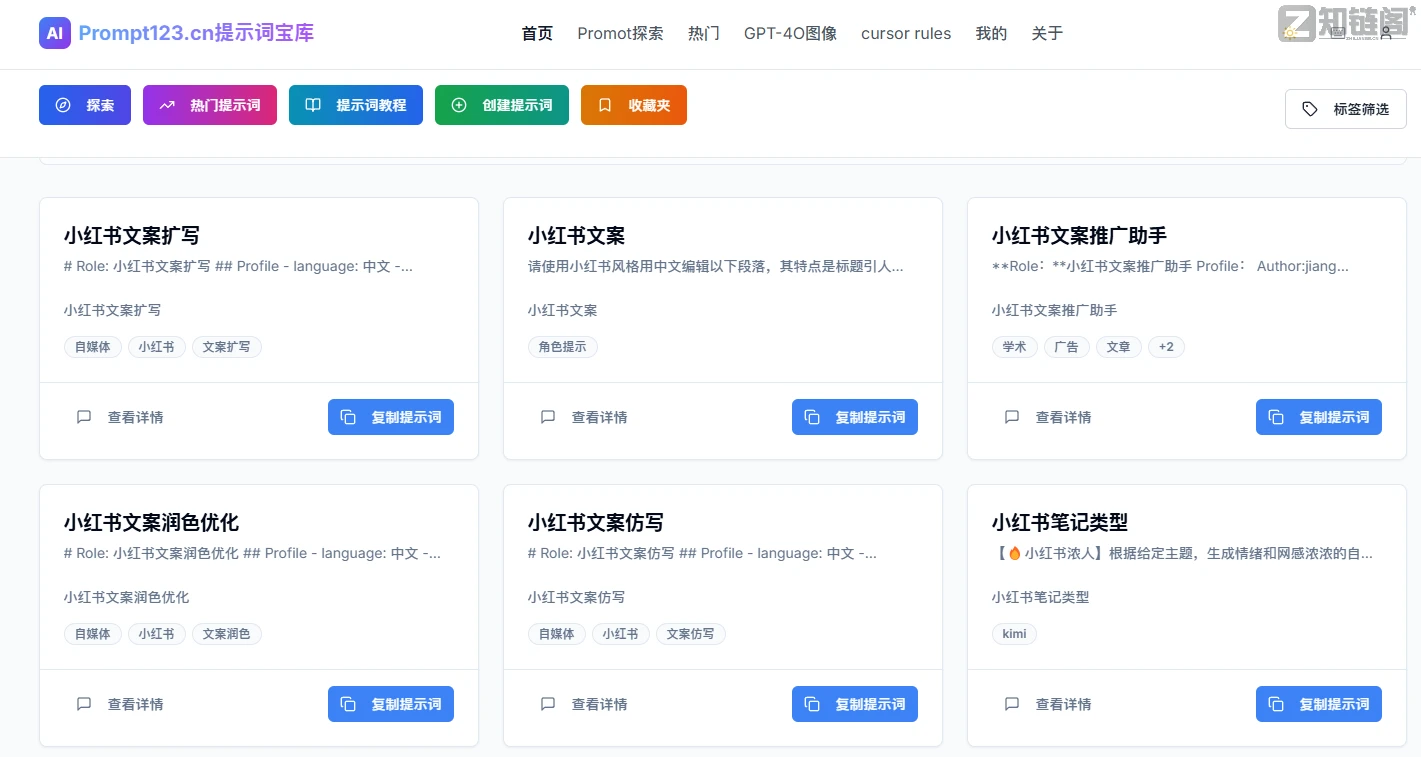Click the tag icon inside 标签筛选 button
1421x757 pixels.
tap(1310, 109)
